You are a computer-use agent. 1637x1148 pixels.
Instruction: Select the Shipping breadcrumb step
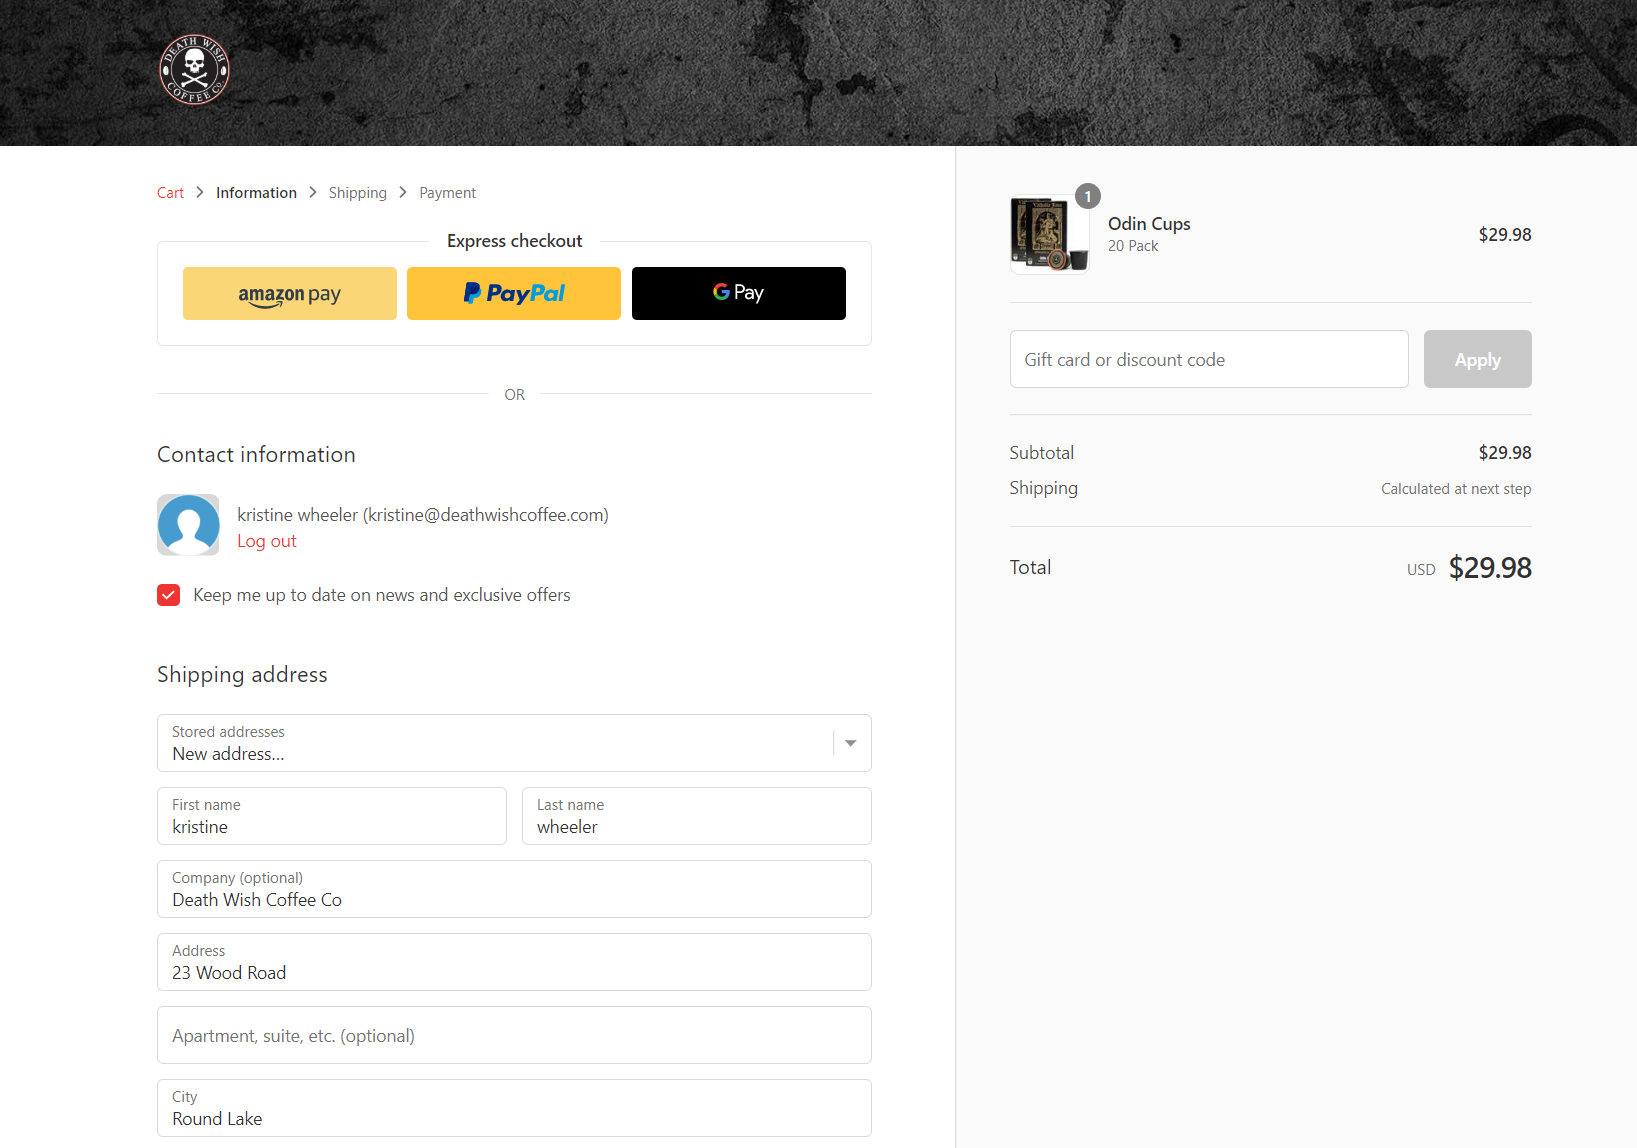click(x=357, y=193)
